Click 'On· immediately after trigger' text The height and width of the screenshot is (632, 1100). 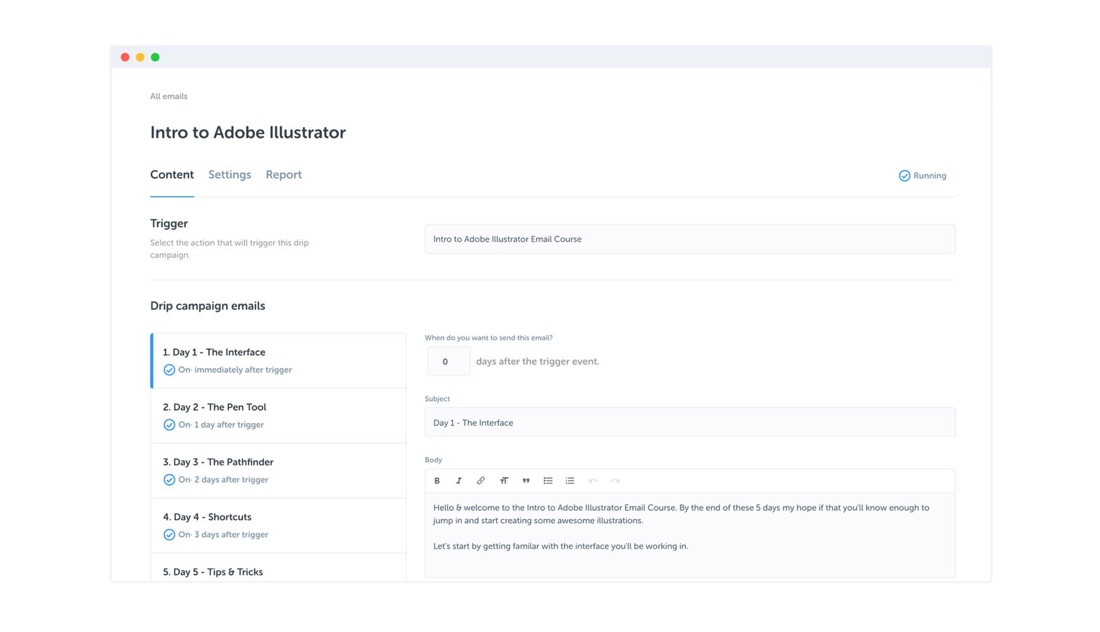235,370
